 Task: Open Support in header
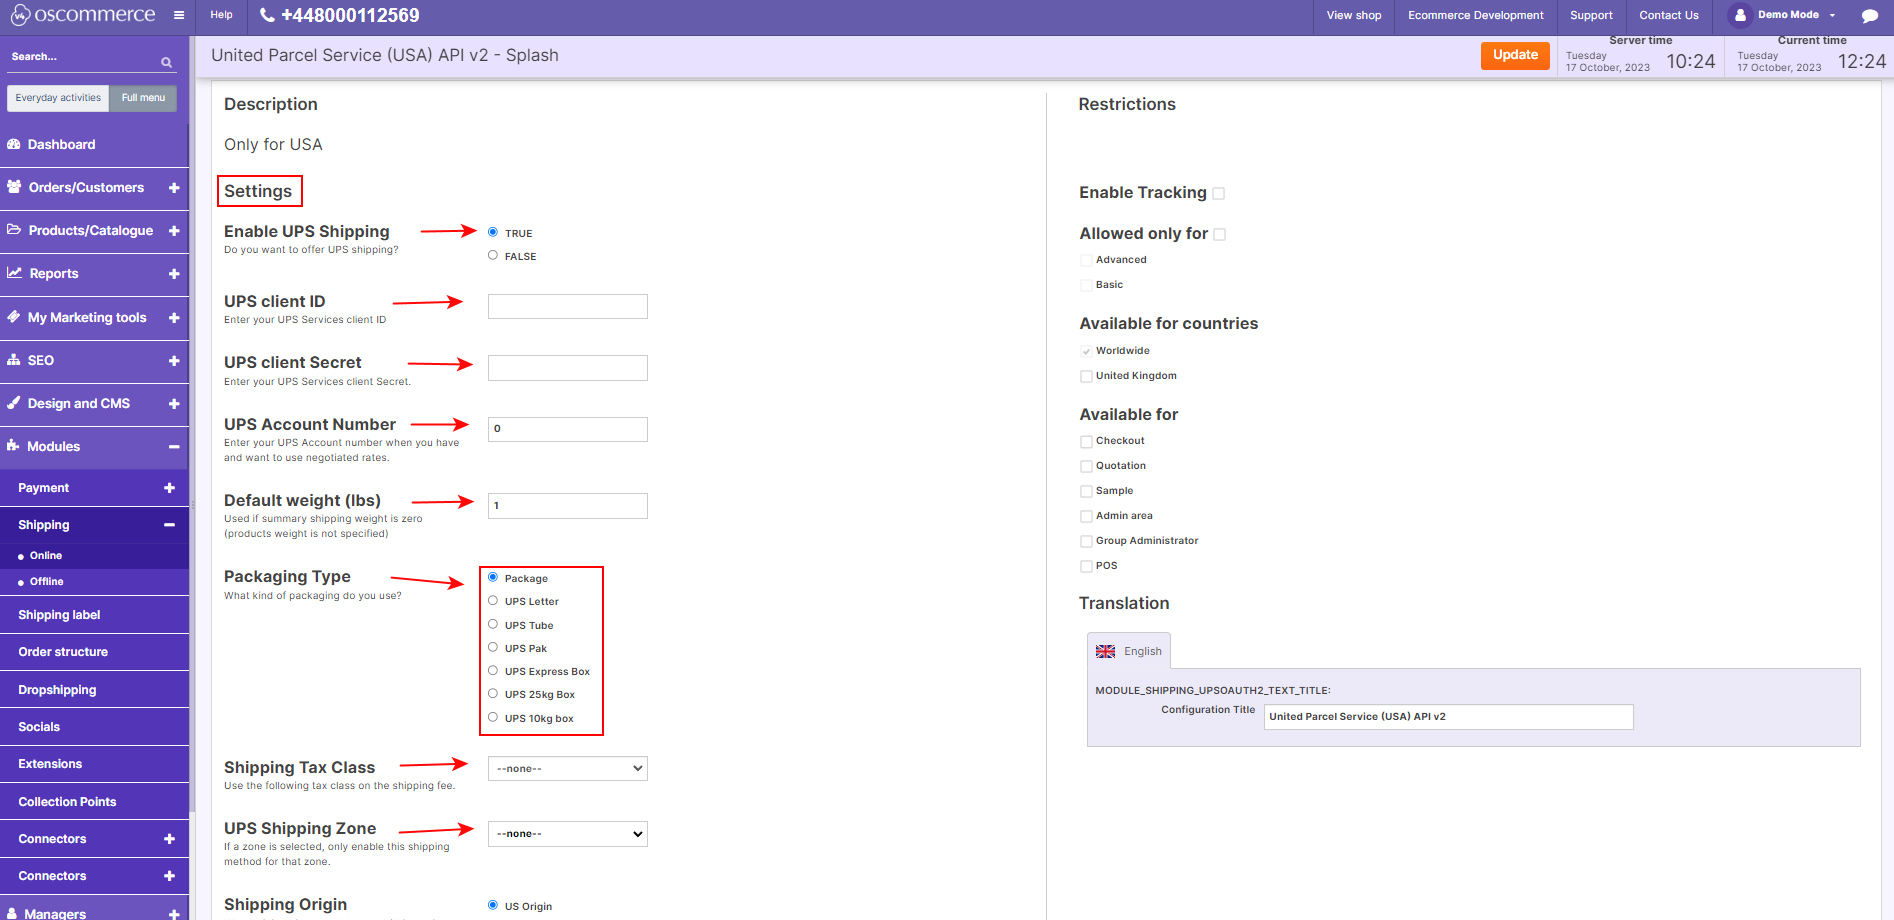(1591, 16)
